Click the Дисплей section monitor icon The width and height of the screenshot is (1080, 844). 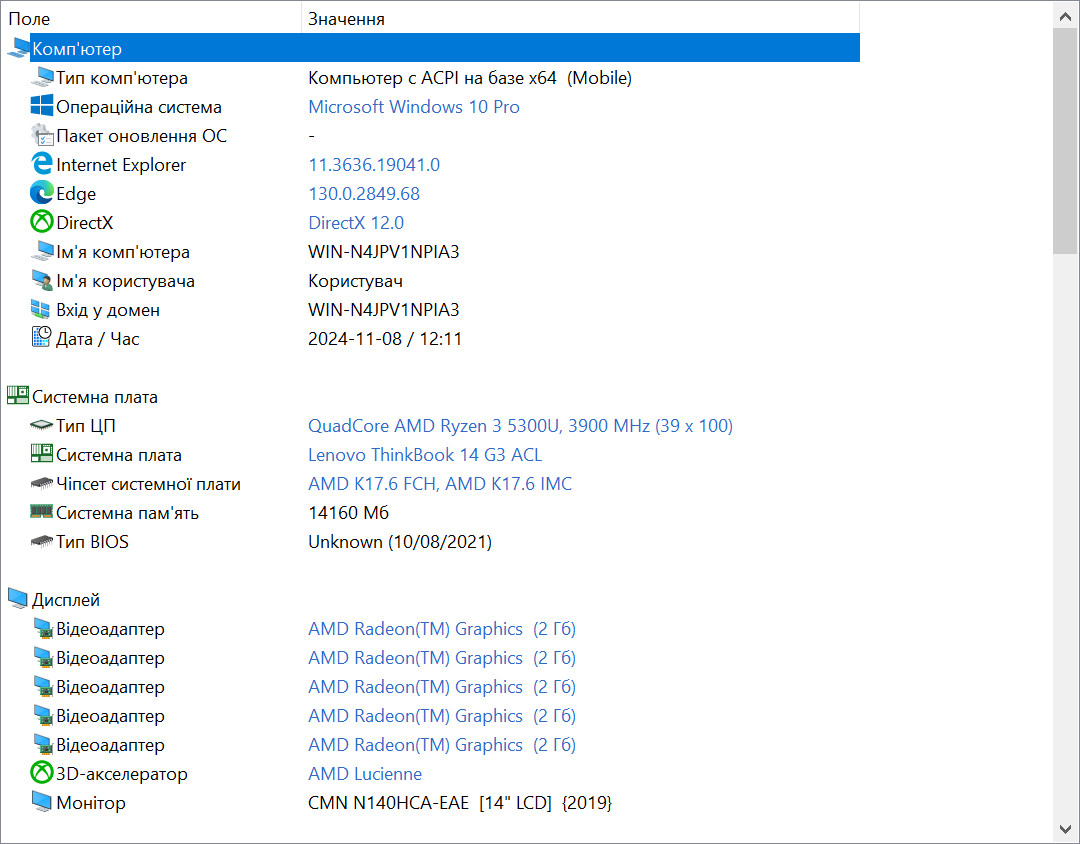point(18,599)
